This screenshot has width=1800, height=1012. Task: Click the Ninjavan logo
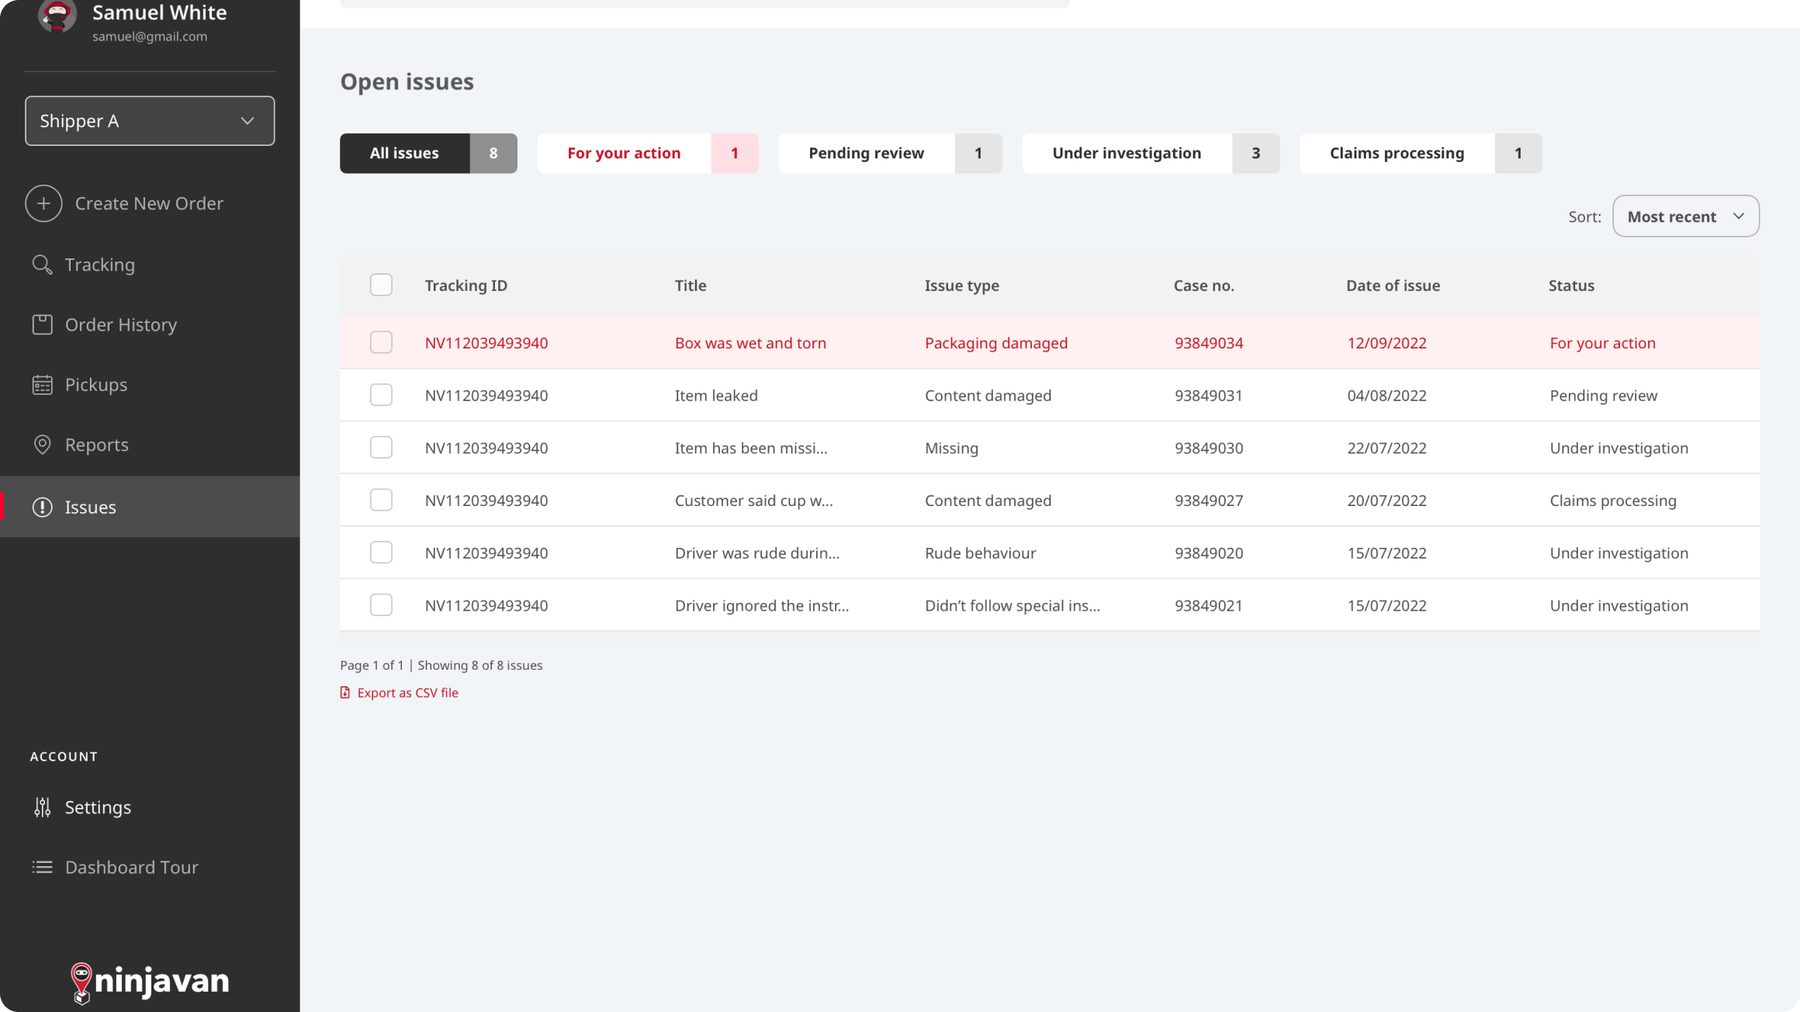[x=150, y=981]
